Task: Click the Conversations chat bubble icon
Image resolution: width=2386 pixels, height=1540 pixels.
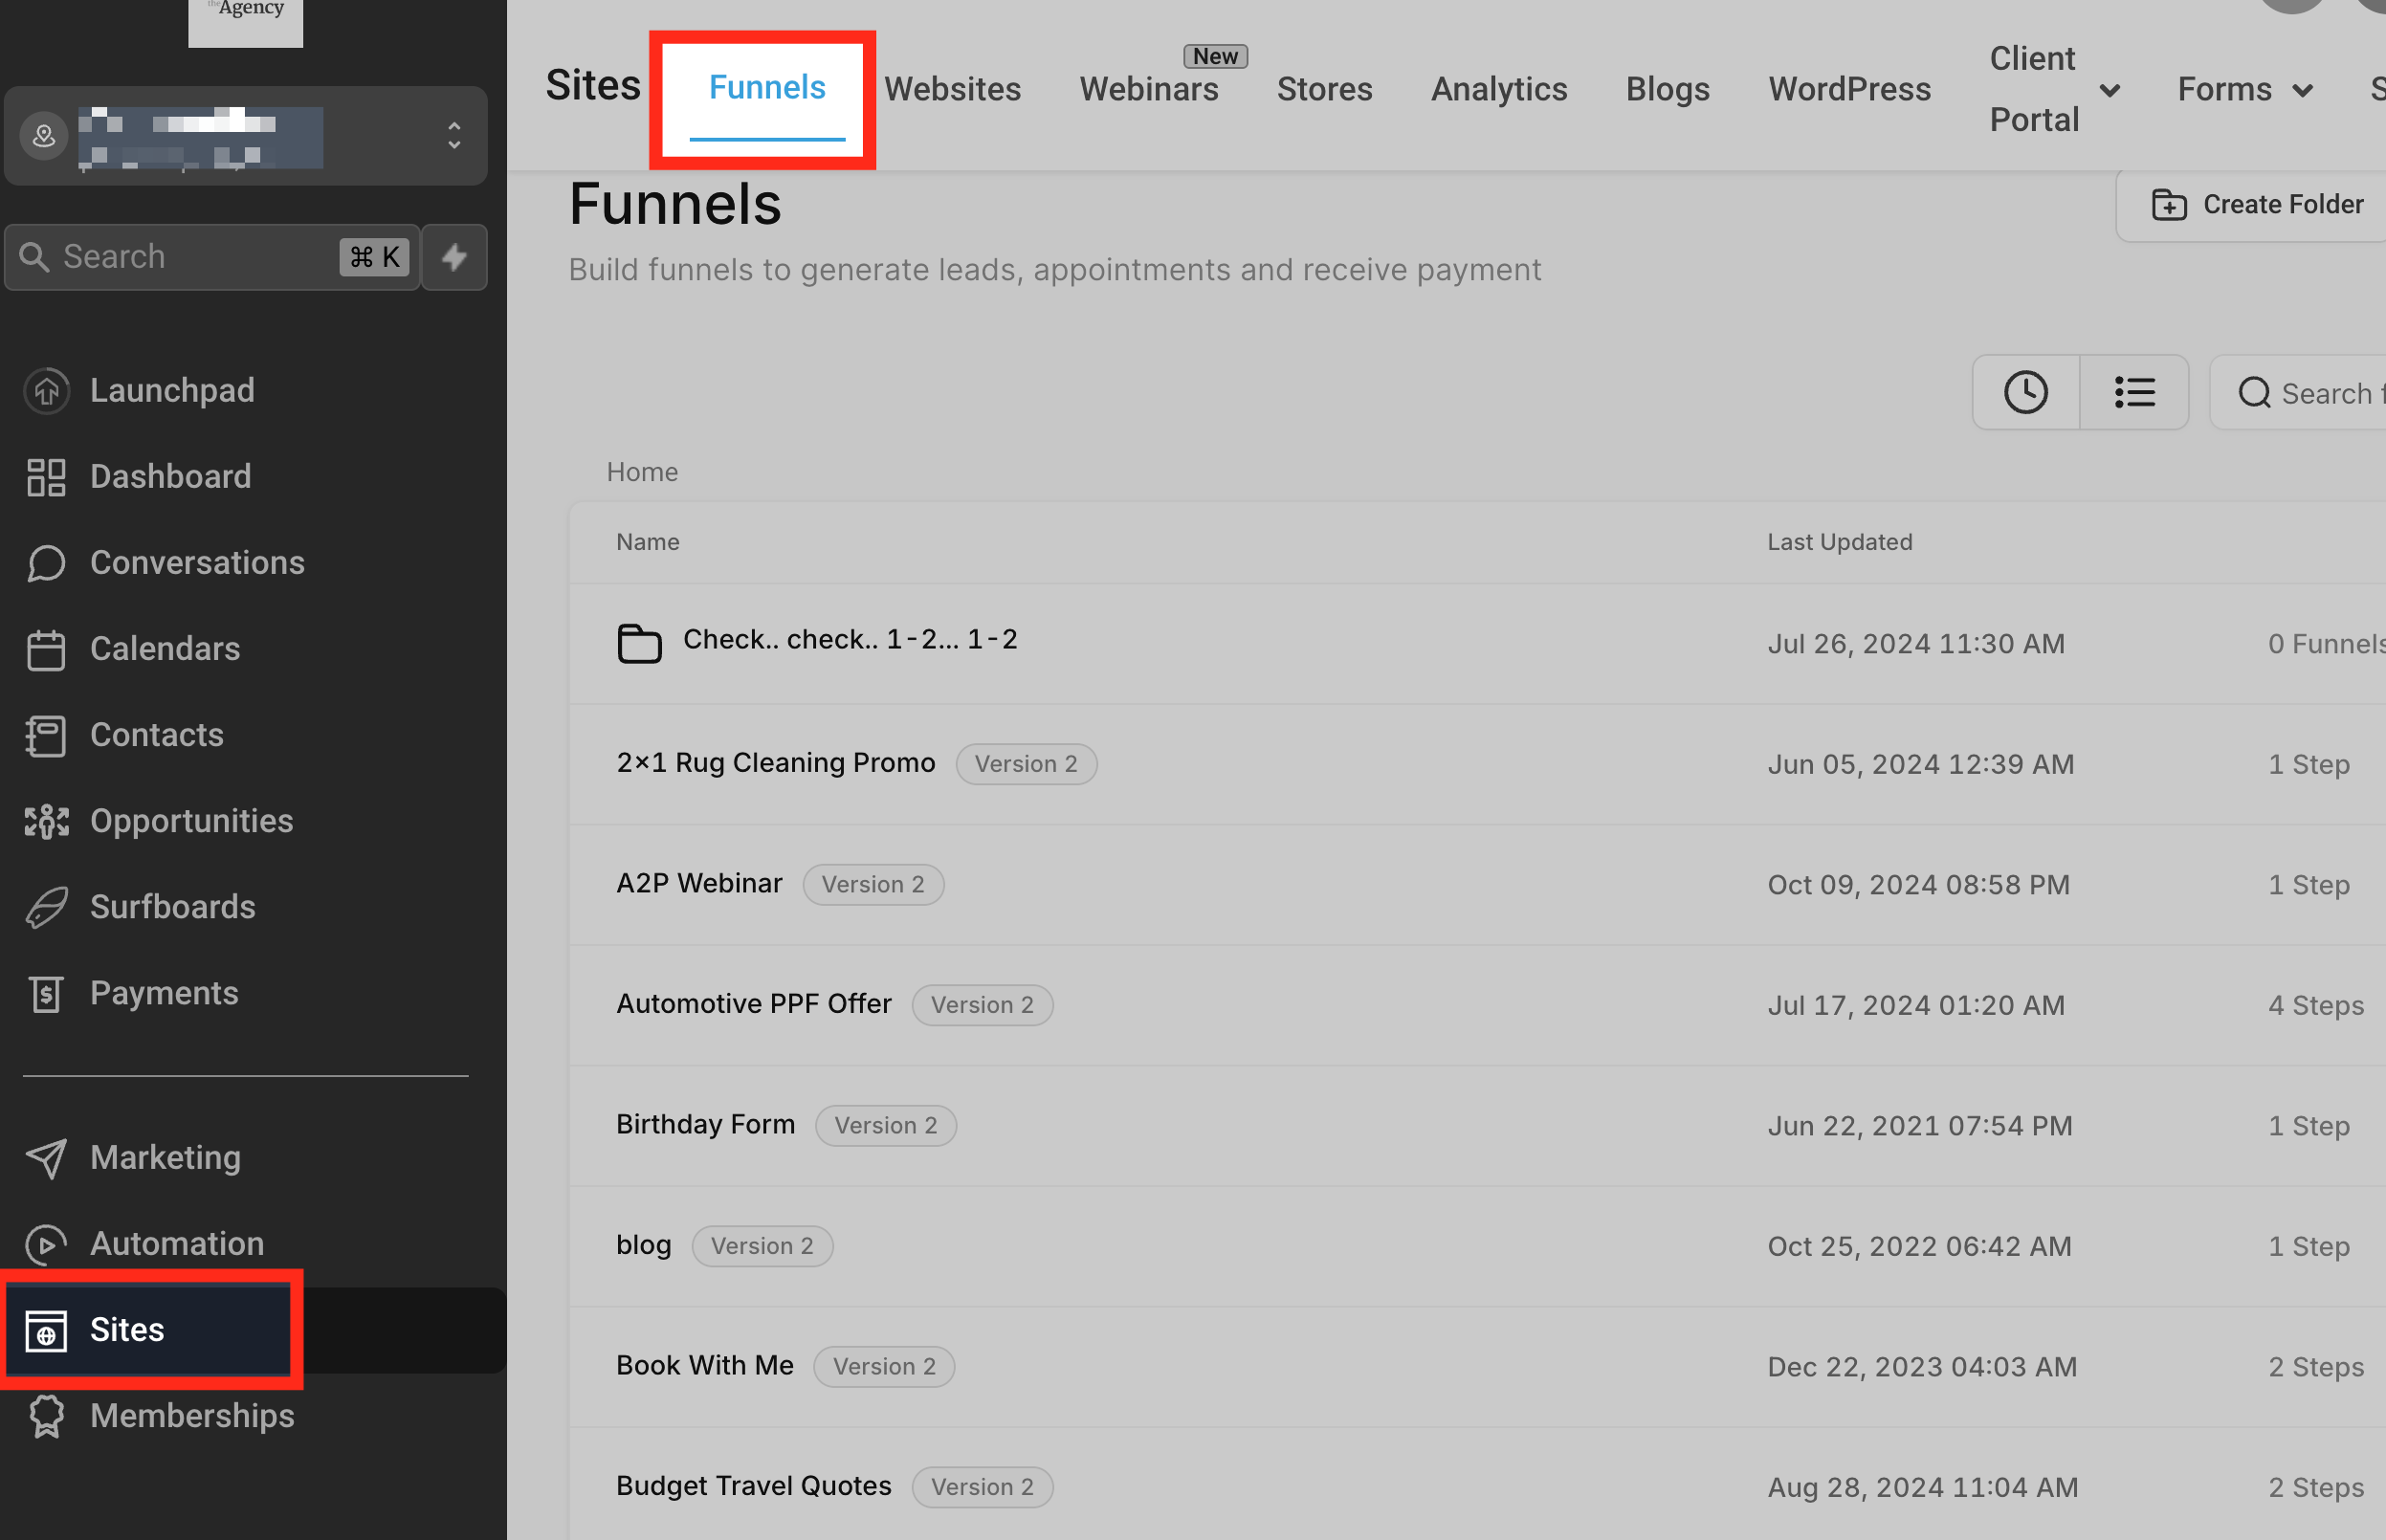Action: pyautogui.click(x=46, y=563)
